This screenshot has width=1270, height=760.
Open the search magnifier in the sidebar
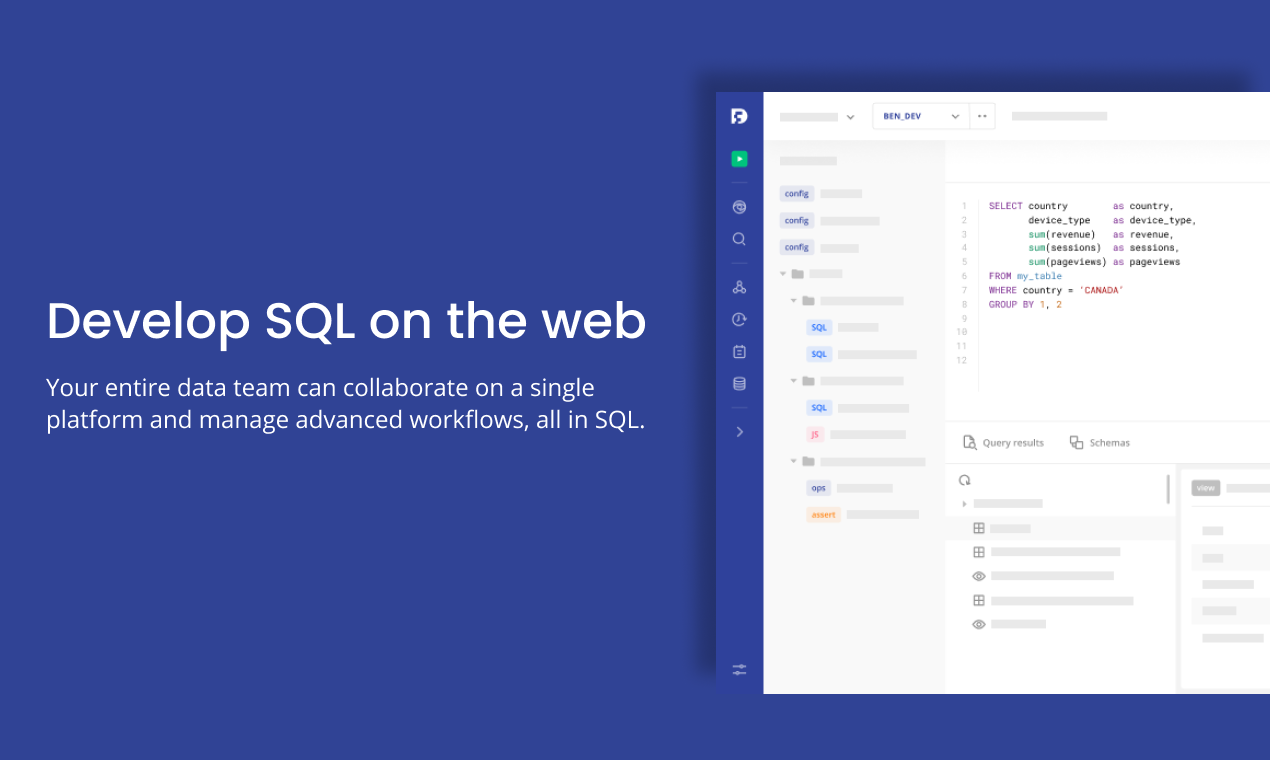click(739, 239)
